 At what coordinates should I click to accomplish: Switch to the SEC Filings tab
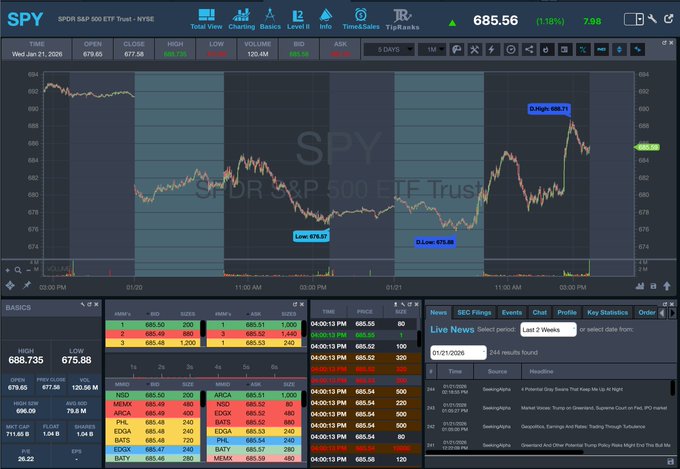point(474,312)
